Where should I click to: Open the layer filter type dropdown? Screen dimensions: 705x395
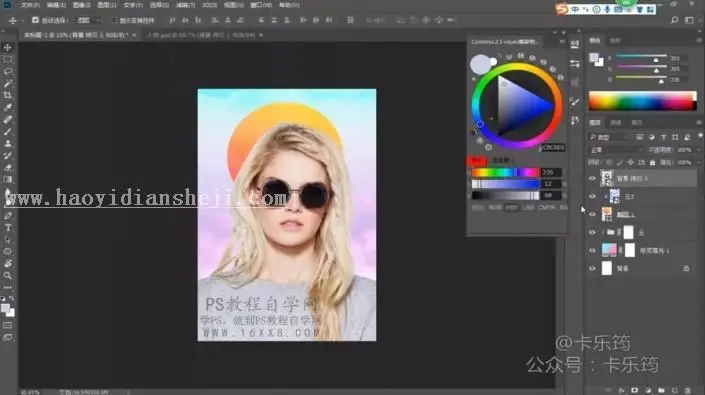[608, 137]
